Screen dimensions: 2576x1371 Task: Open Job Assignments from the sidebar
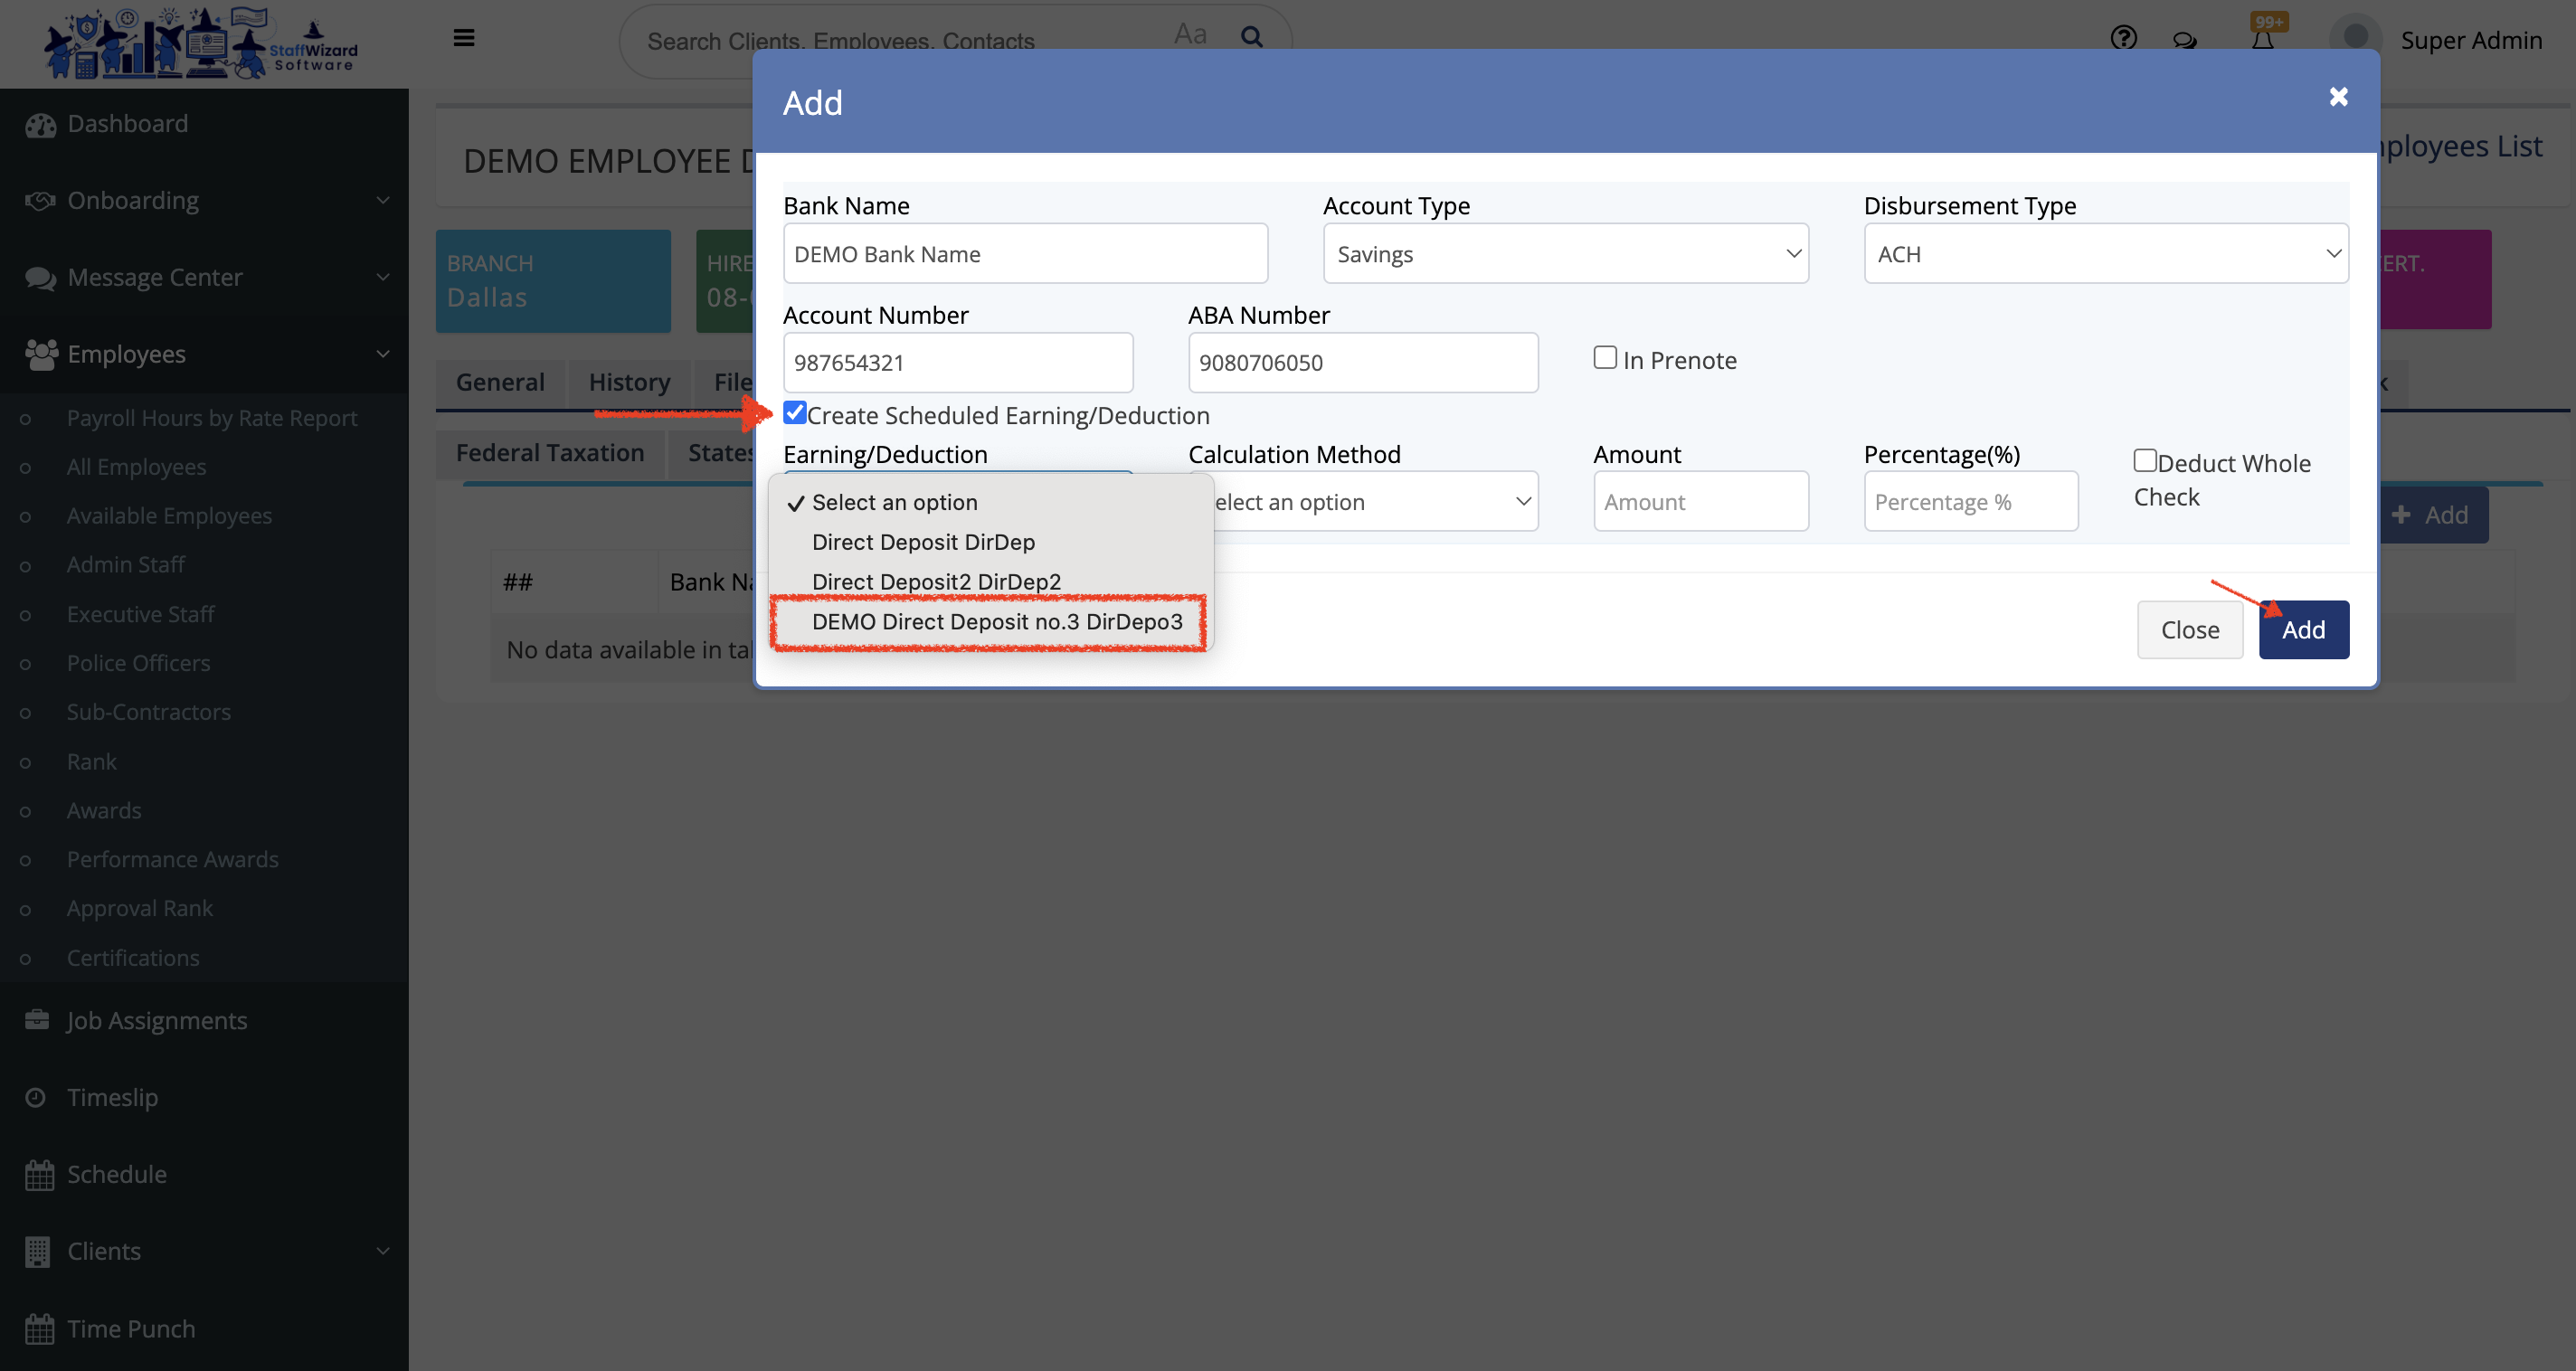point(156,1020)
